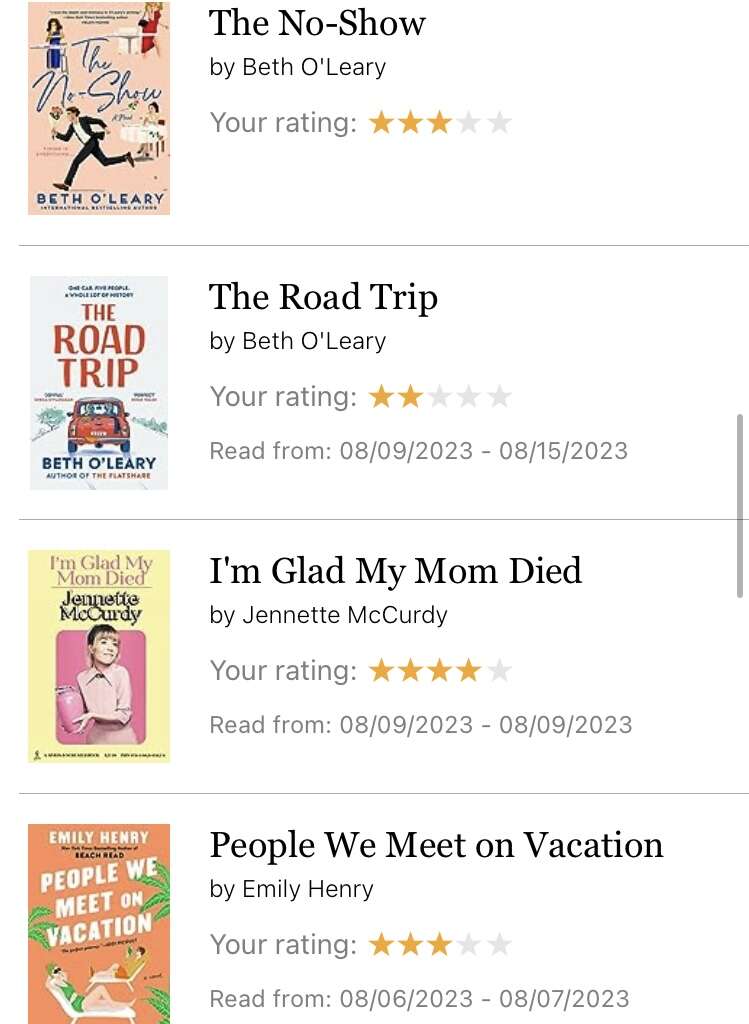
Task: Set The No-Show rating to five stars
Action: 499,123
